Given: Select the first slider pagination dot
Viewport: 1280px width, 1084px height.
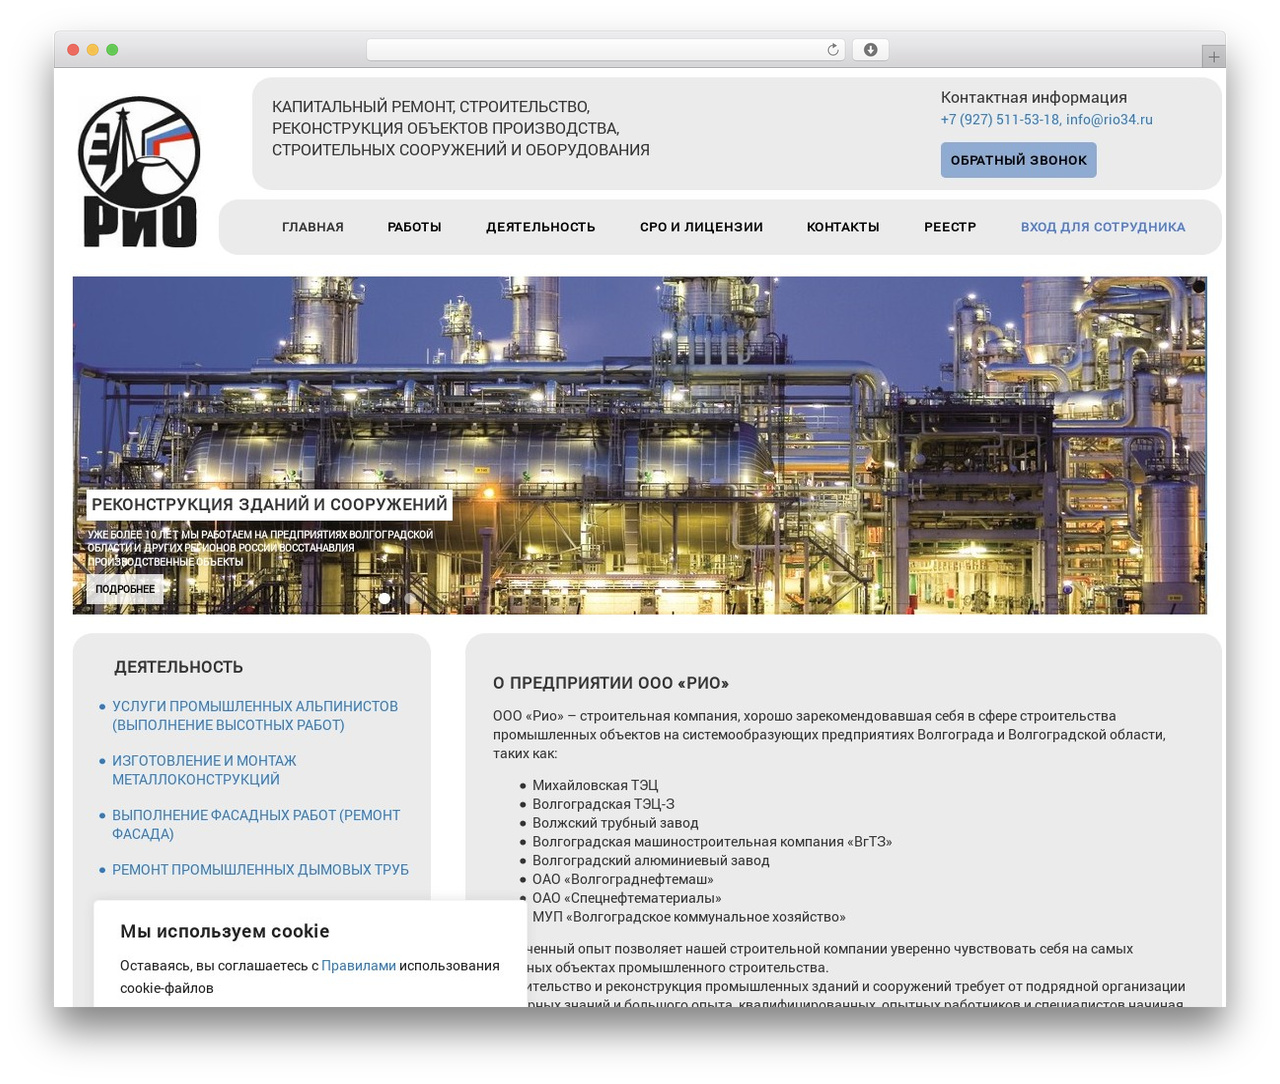Looking at the screenshot, I should (385, 598).
